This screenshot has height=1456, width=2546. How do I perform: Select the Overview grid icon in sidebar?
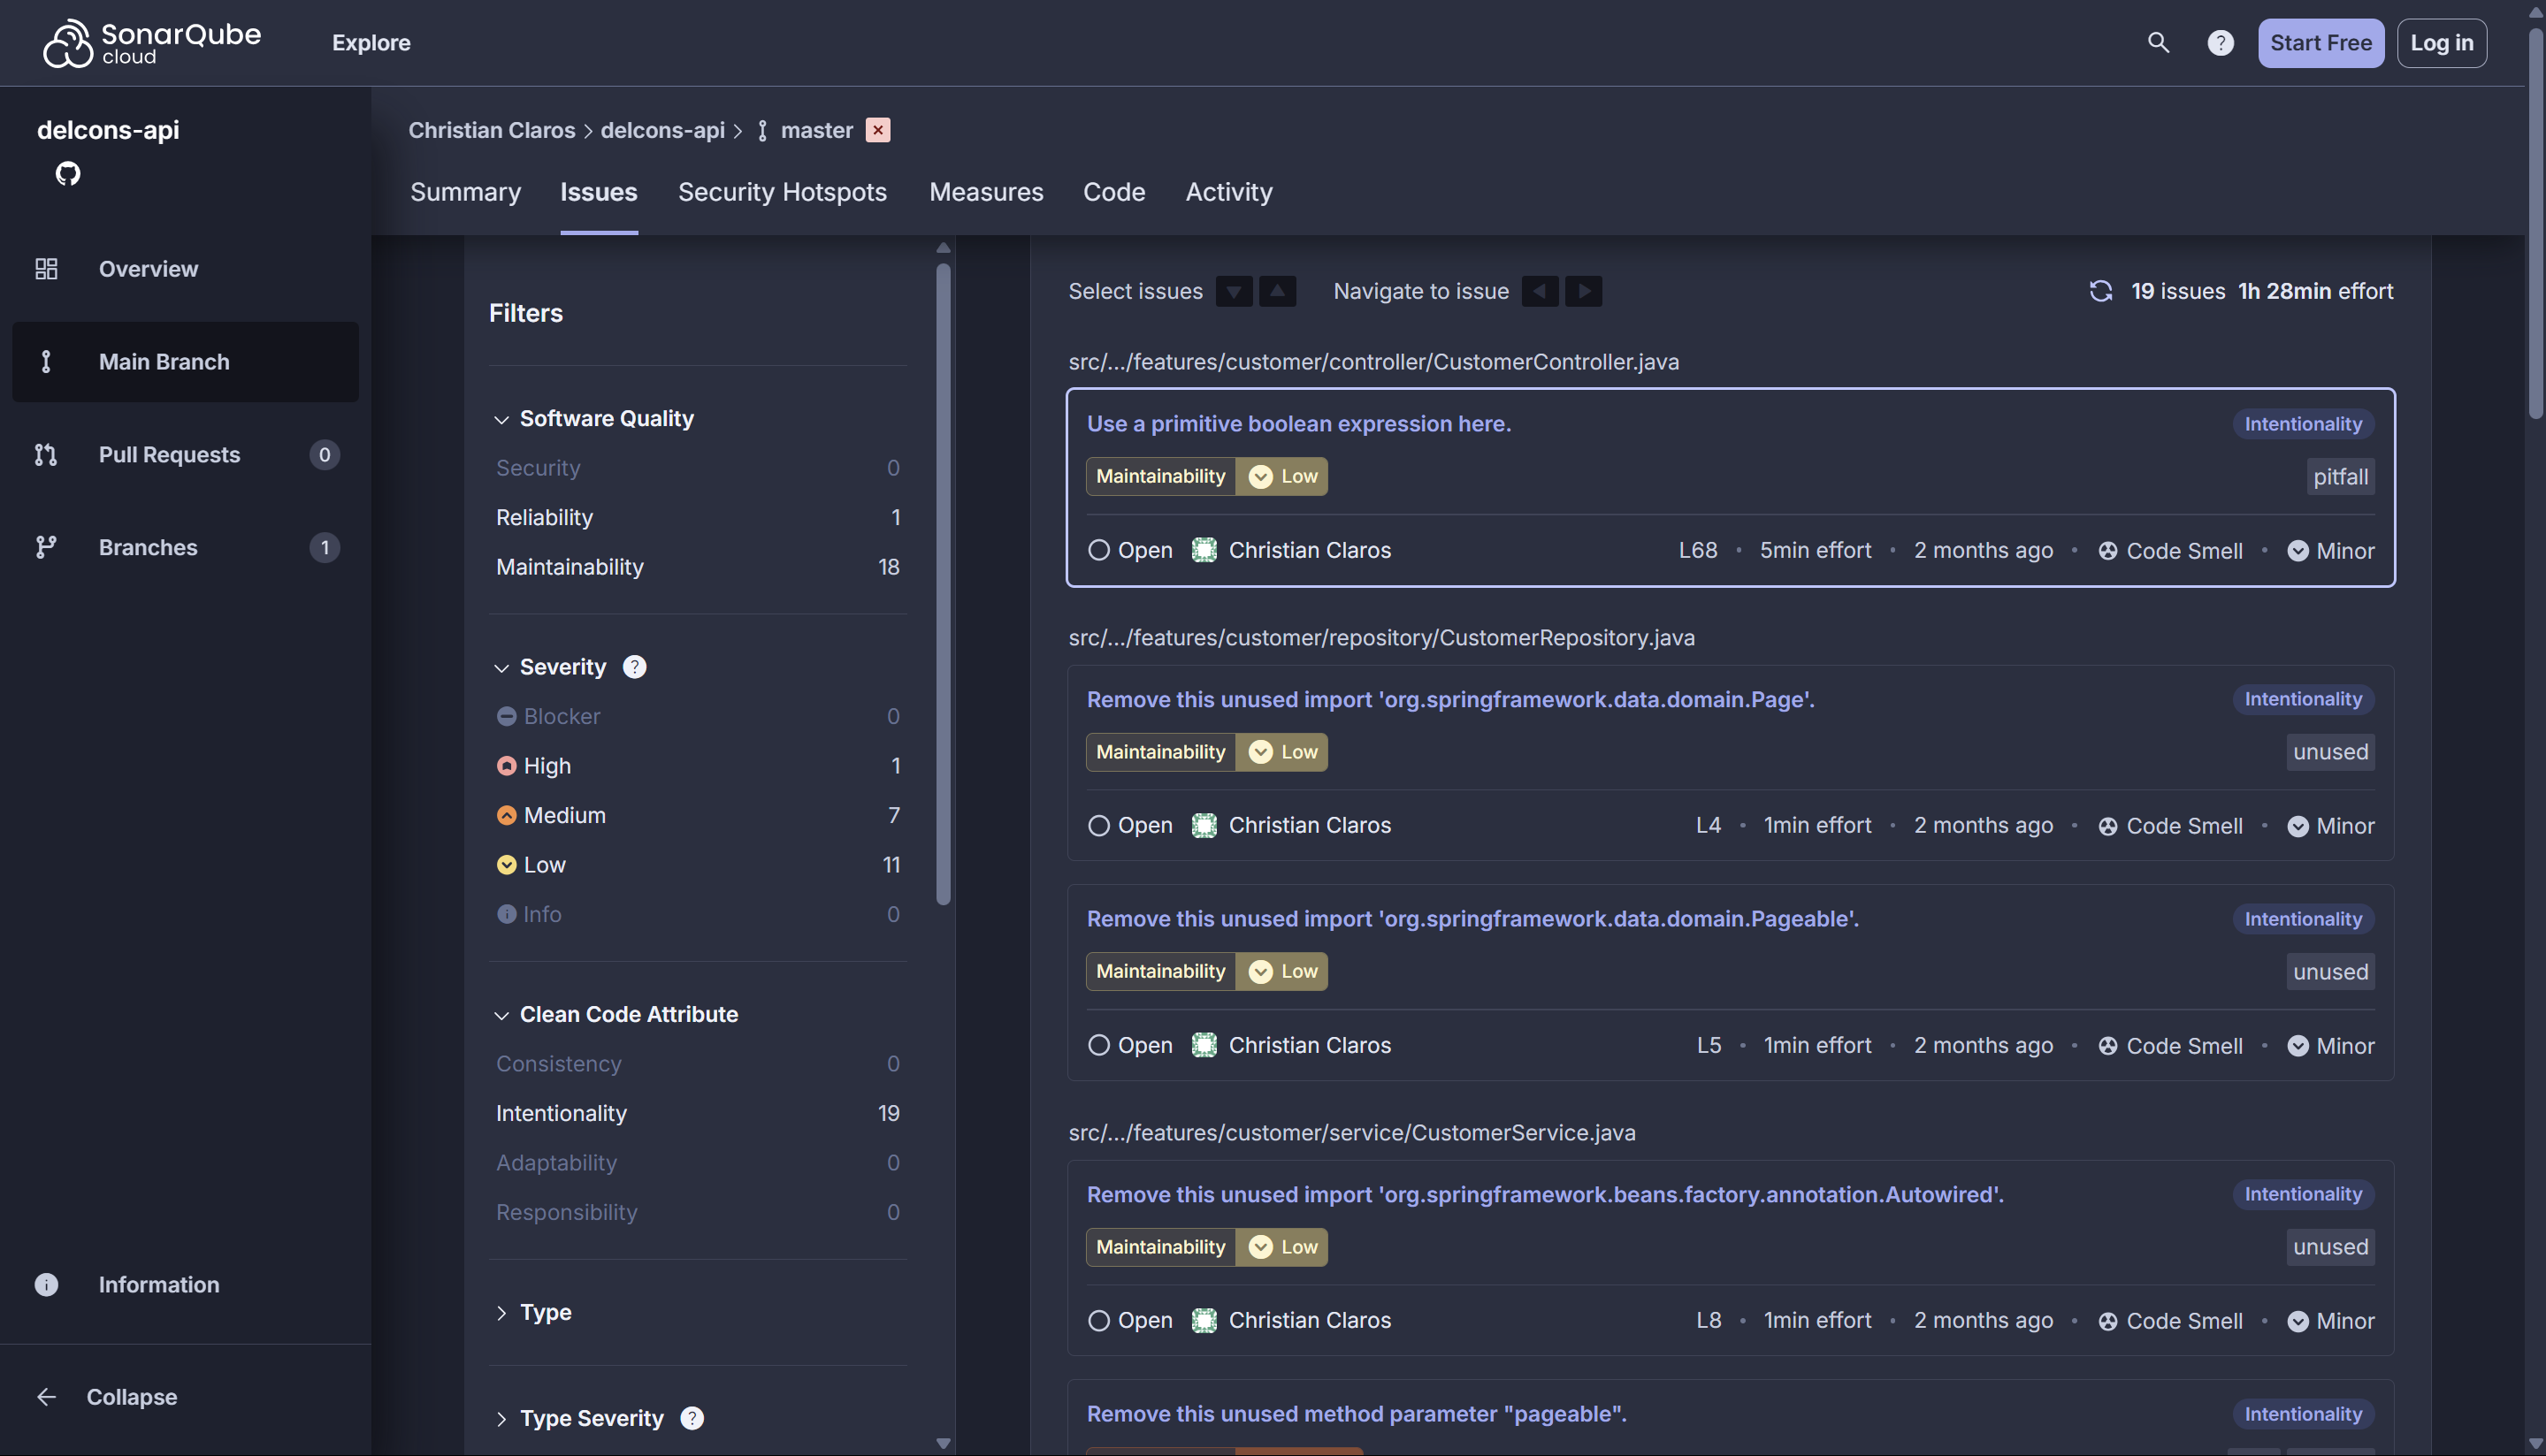(46, 268)
